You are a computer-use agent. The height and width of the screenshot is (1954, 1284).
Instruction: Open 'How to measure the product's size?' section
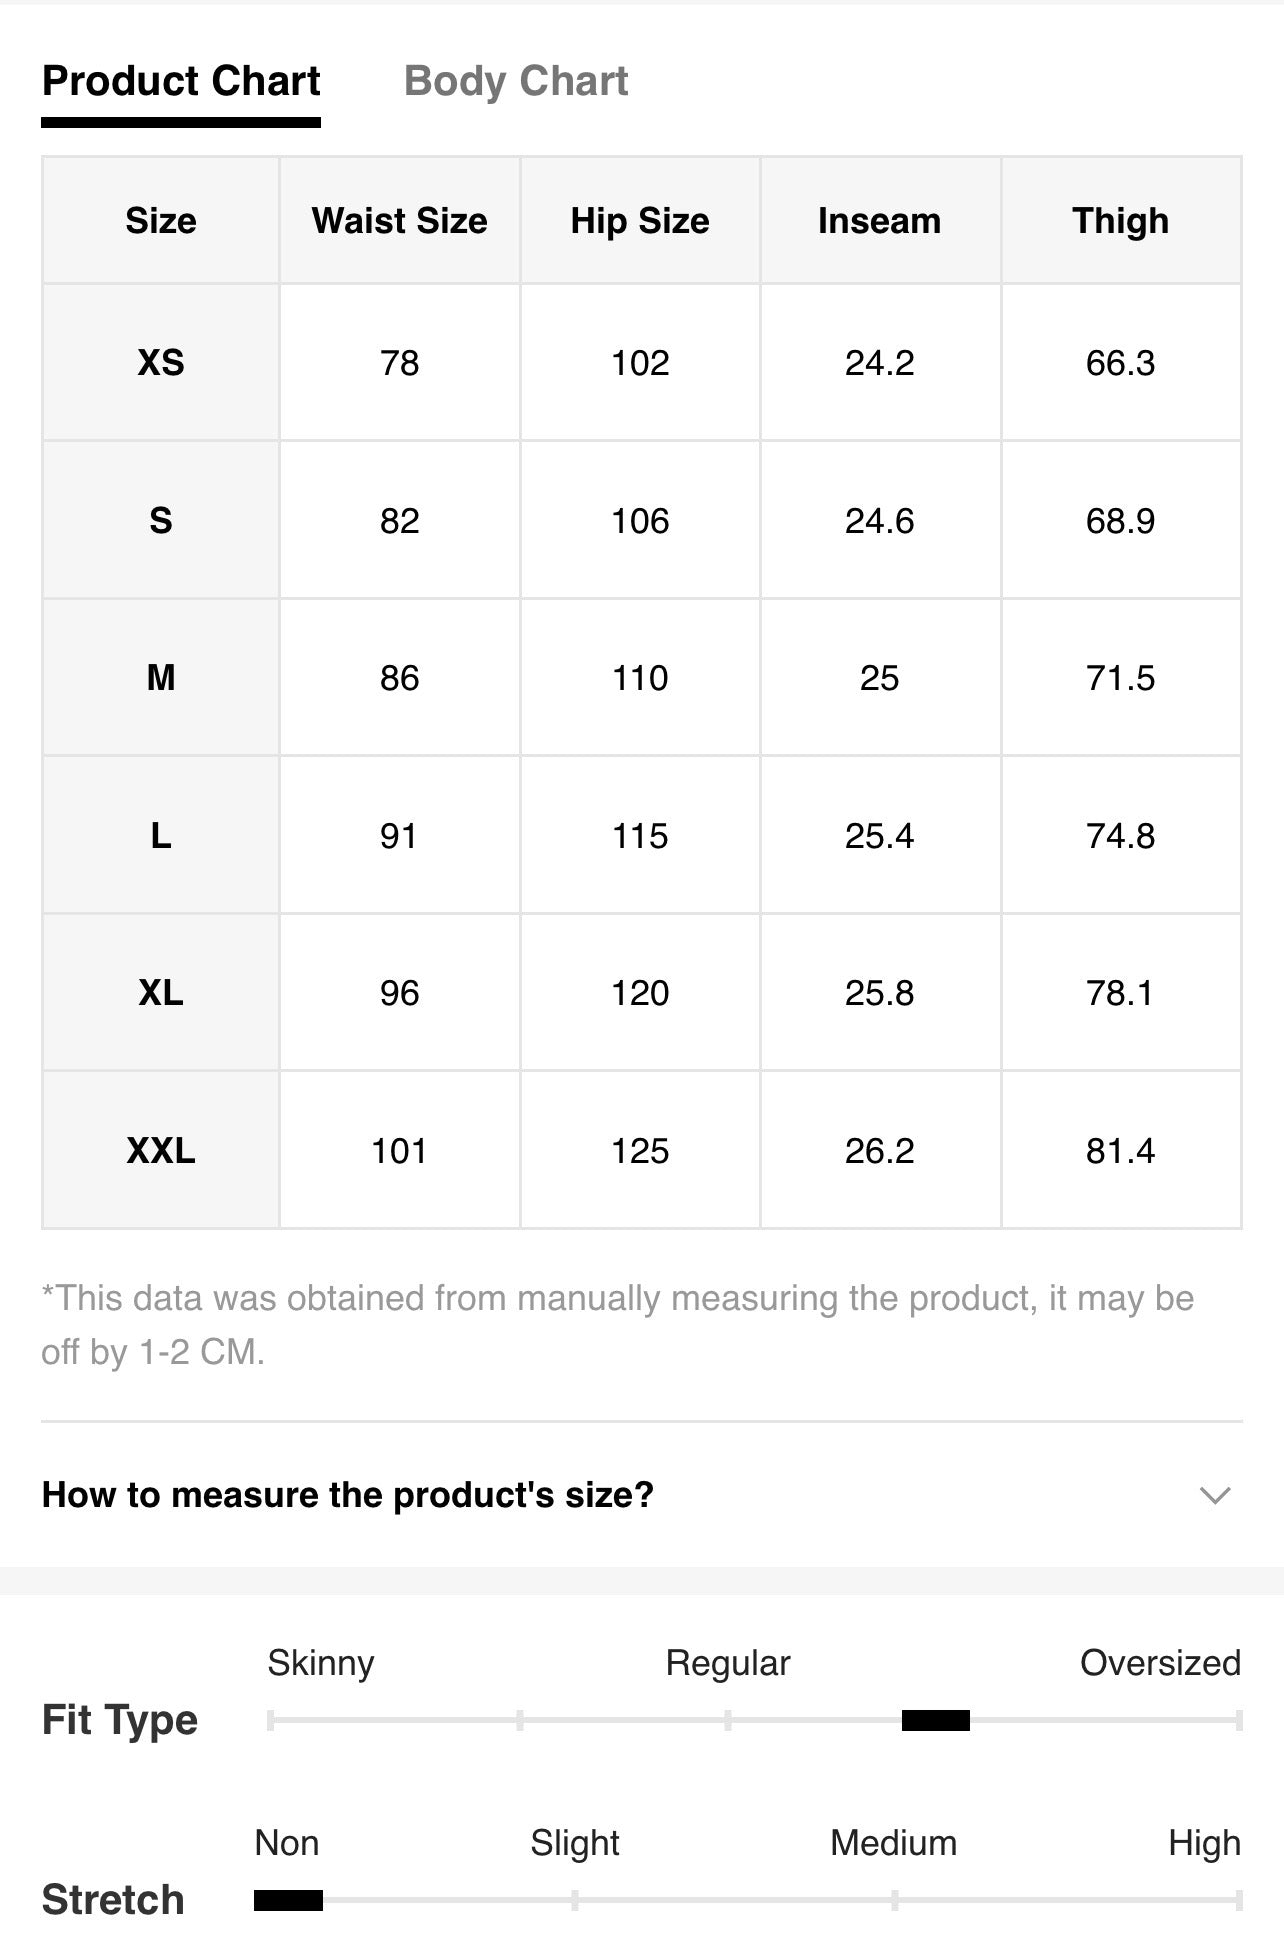click(642, 1495)
